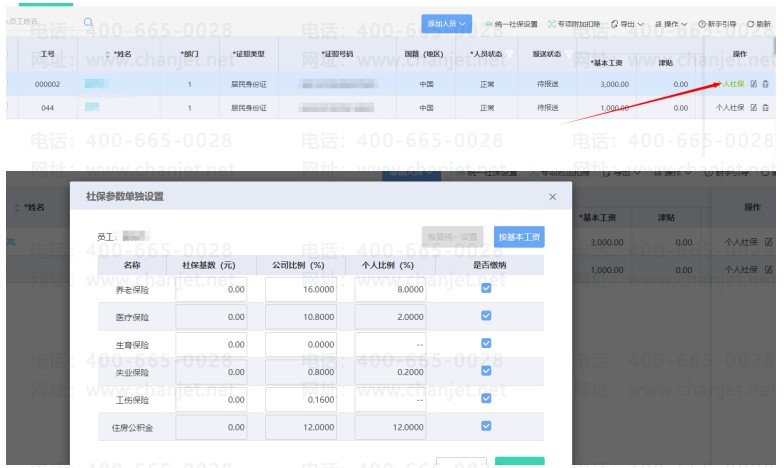Toggle 医疗保险 payment checkbox

click(486, 316)
